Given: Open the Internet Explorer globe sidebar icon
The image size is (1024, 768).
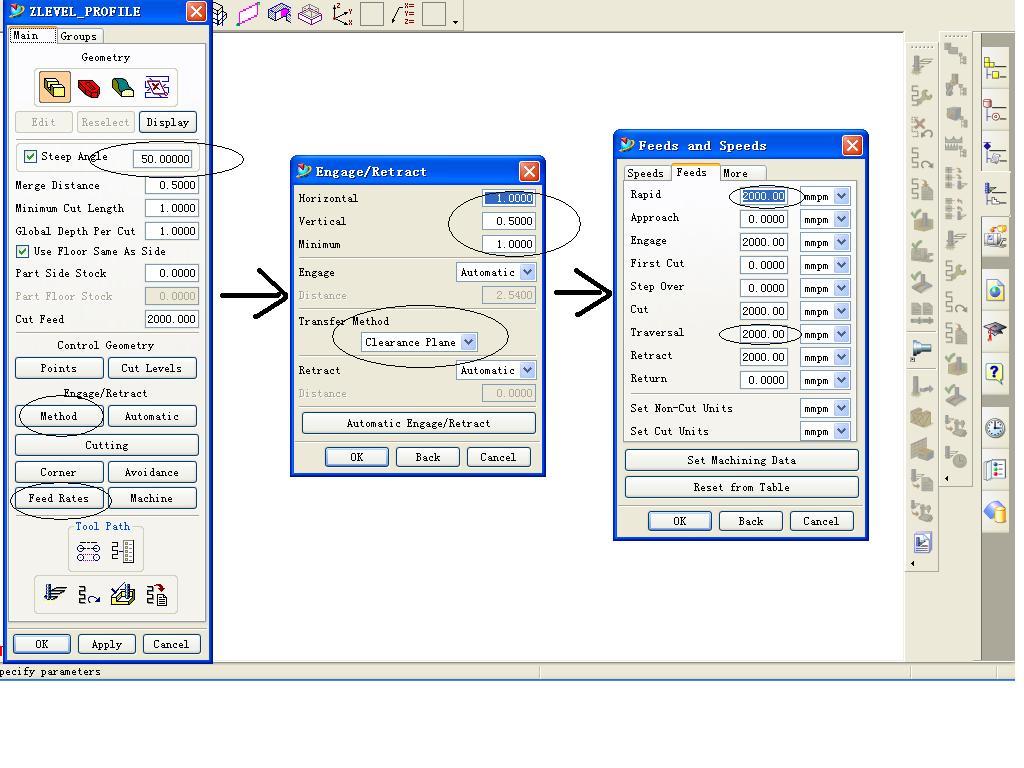Looking at the screenshot, I should [x=995, y=290].
